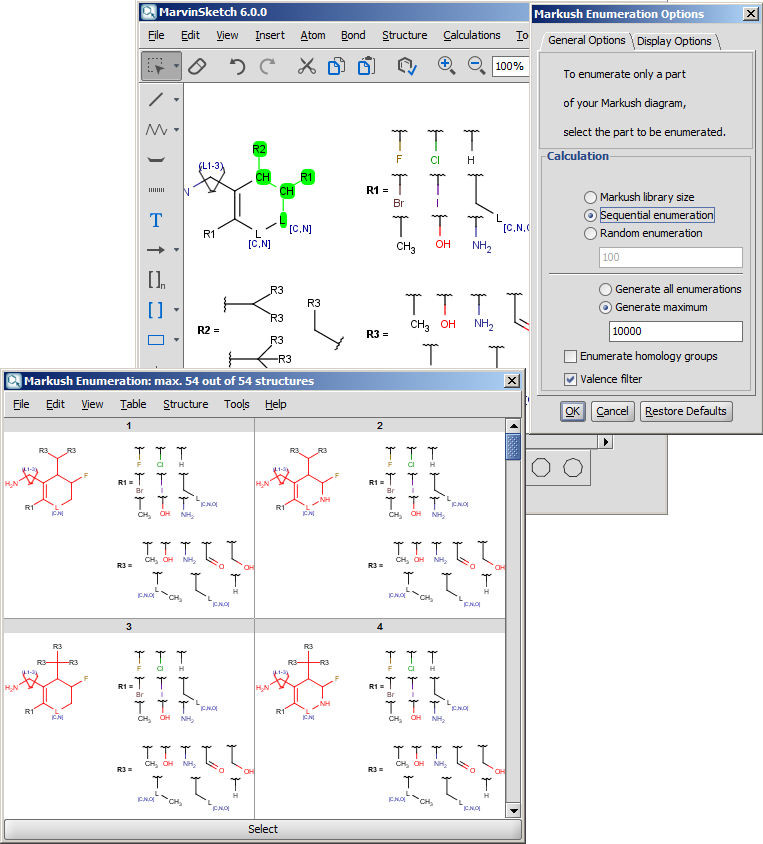
Task: Select the chain bond zigzag tool
Action: (x=156, y=130)
